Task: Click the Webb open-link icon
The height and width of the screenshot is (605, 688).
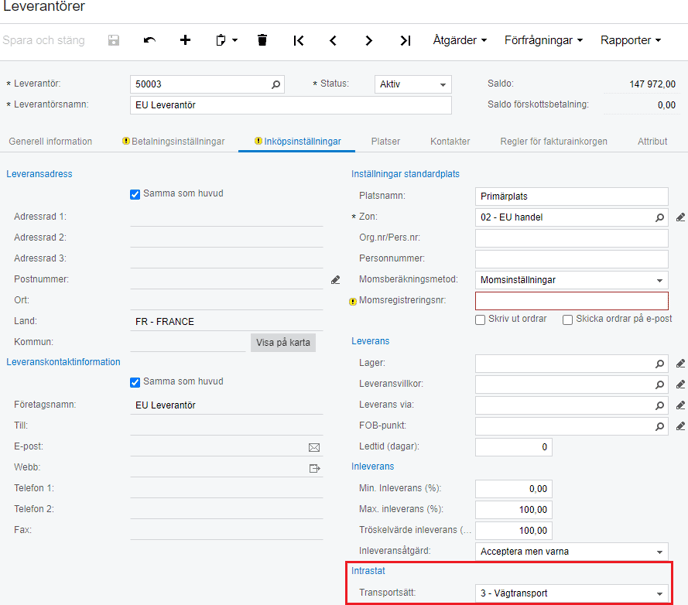Action: (x=315, y=469)
